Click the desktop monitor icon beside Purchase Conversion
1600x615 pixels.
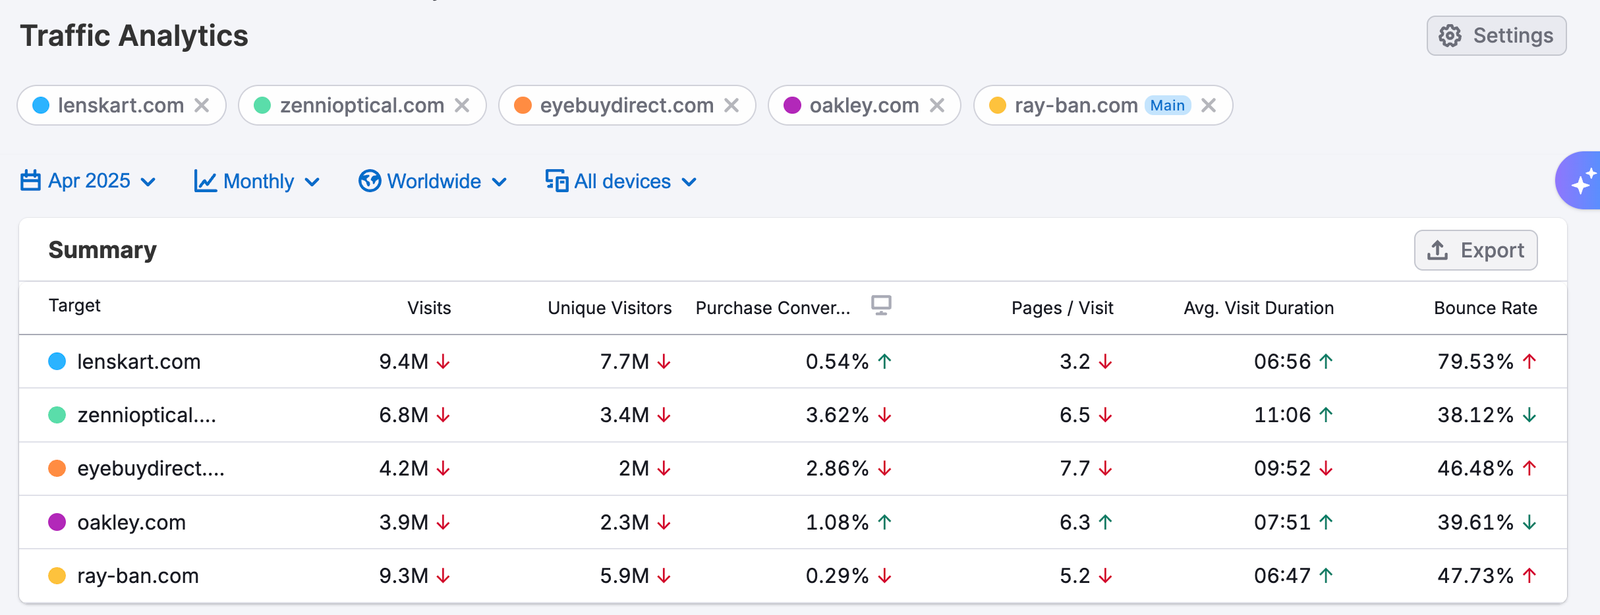(x=881, y=306)
